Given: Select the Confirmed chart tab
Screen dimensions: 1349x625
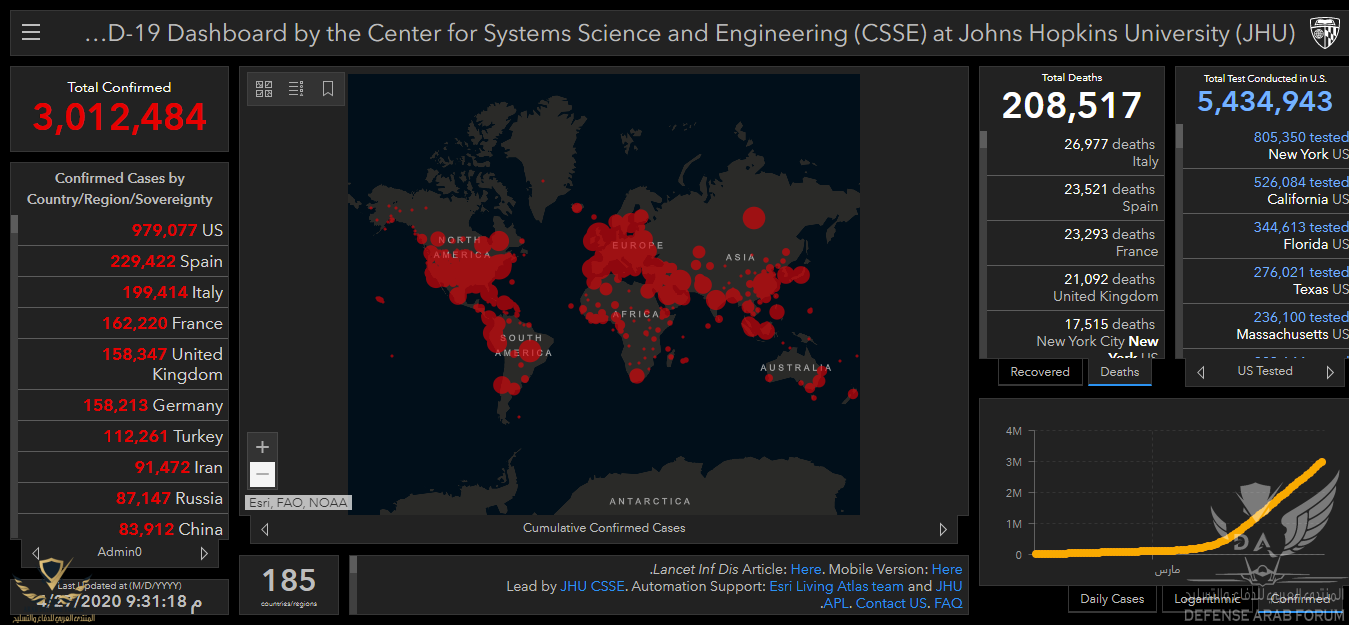Looking at the screenshot, I should coord(1300,599).
